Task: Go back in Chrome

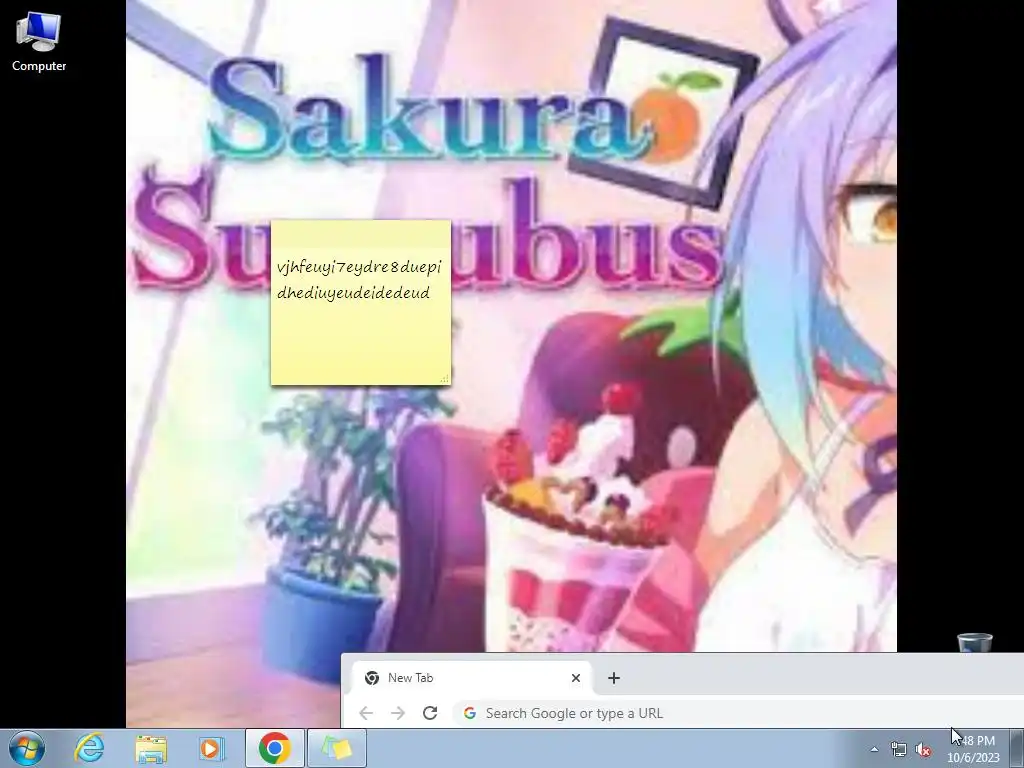Action: [366, 713]
